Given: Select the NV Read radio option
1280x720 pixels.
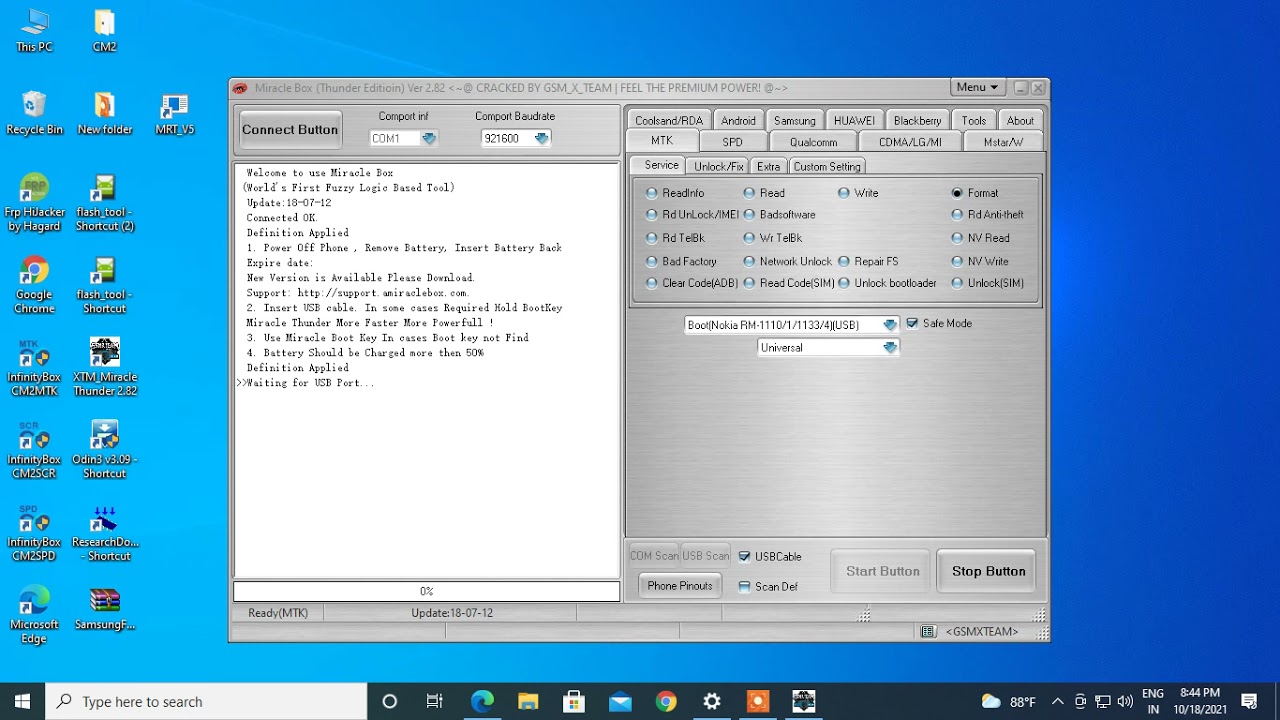Looking at the screenshot, I should point(981,238).
